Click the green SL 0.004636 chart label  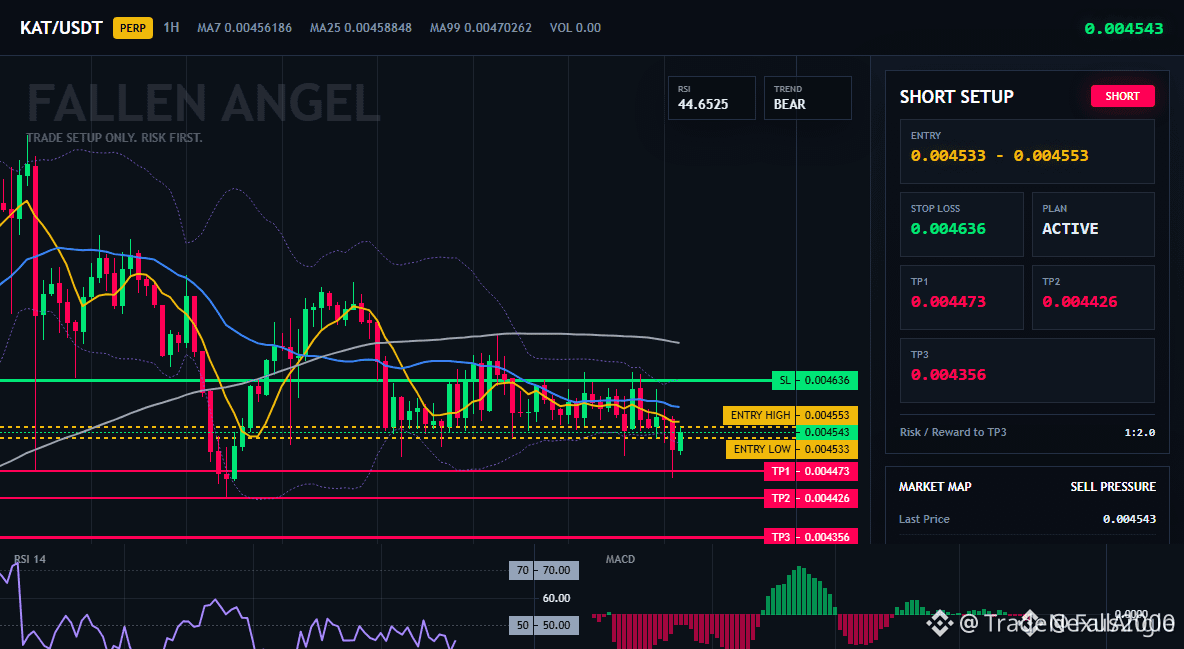tap(815, 380)
